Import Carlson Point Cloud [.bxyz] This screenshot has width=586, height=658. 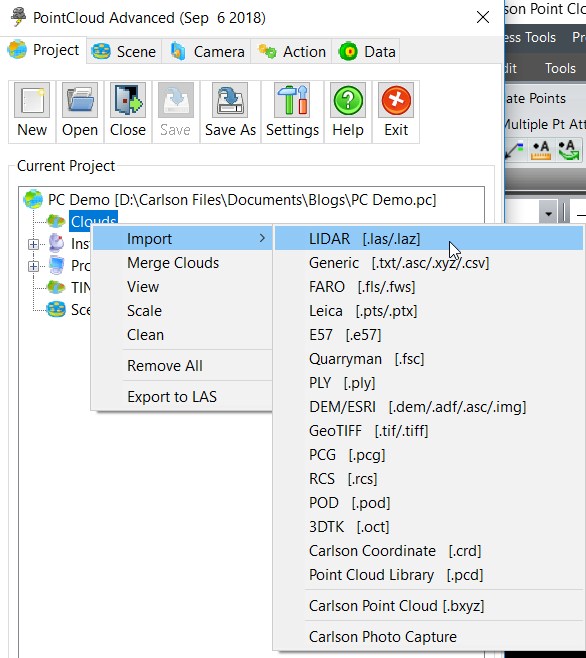(429, 606)
